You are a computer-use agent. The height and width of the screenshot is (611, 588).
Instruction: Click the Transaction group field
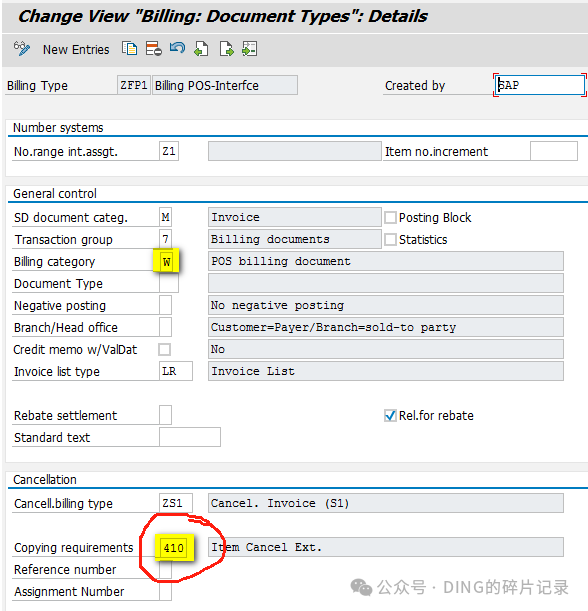coord(166,239)
